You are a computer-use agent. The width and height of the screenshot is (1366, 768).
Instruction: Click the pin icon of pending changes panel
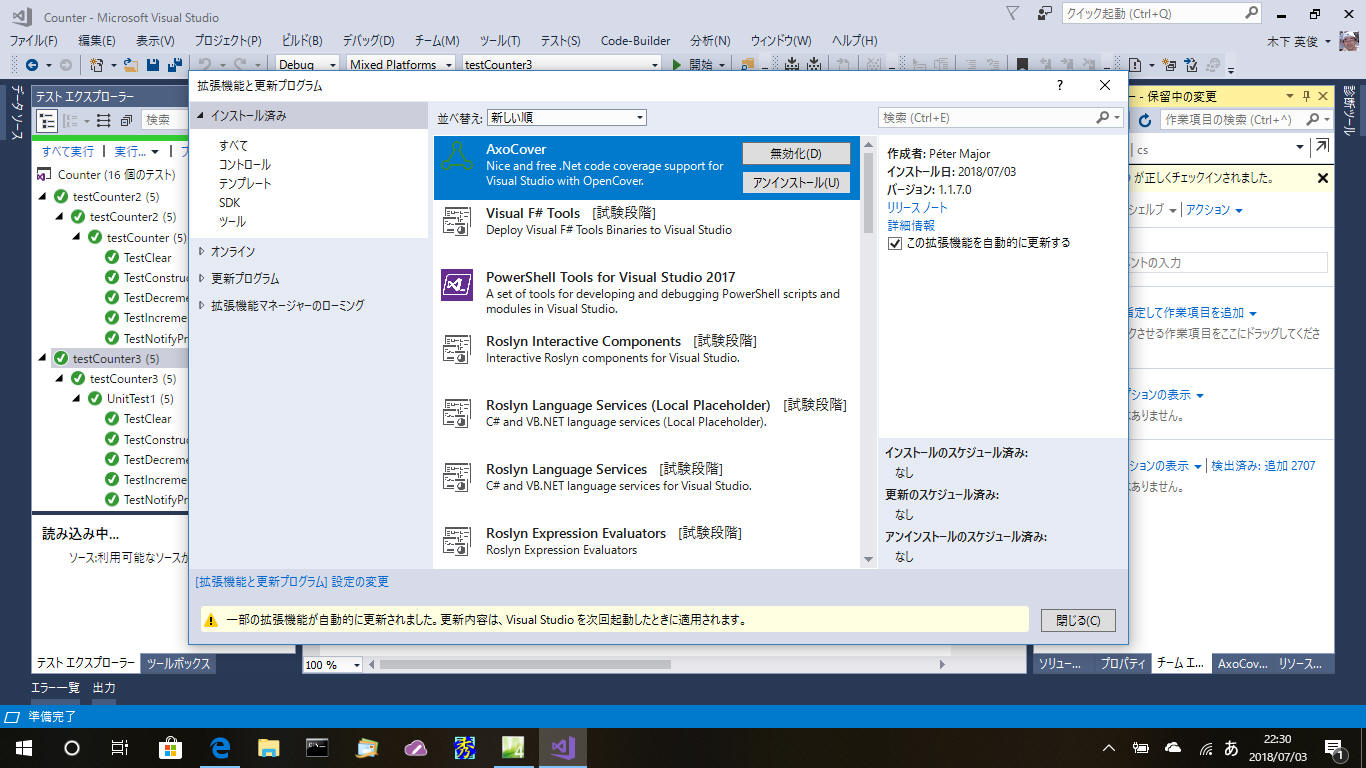coord(1306,97)
